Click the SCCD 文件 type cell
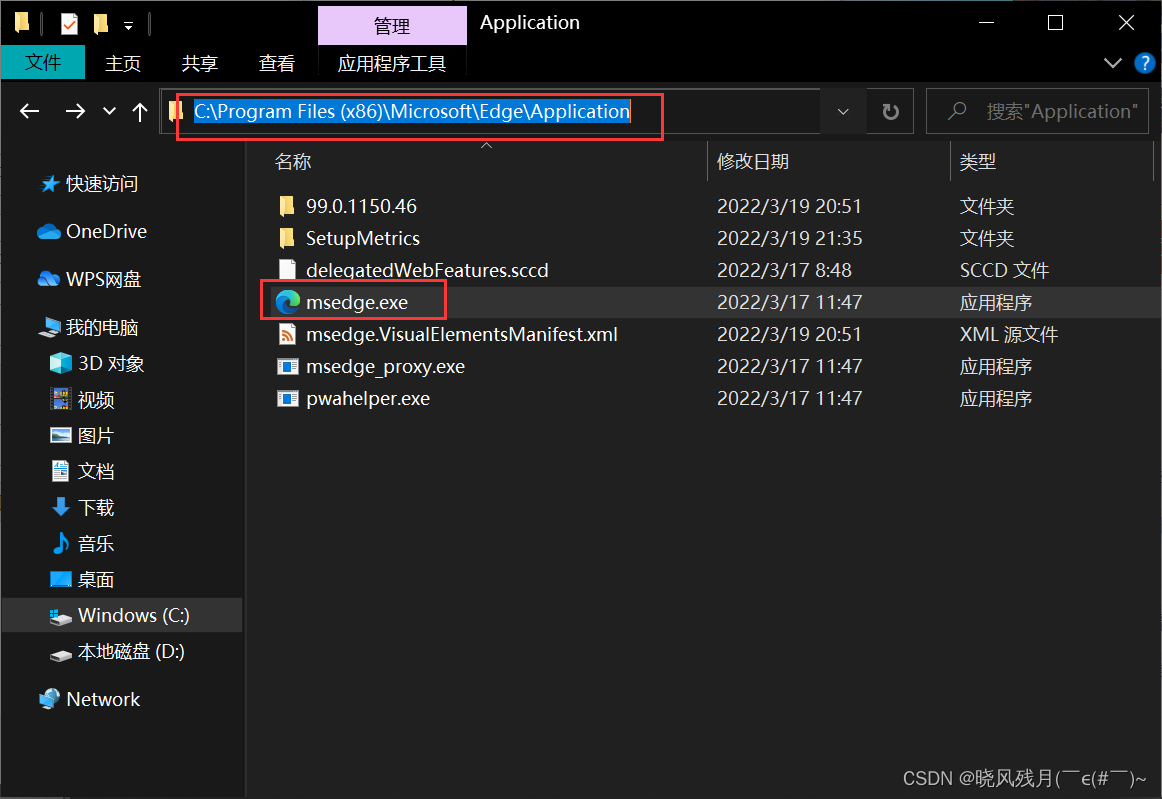The height and width of the screenshot is (799, 1162). 1004,270
